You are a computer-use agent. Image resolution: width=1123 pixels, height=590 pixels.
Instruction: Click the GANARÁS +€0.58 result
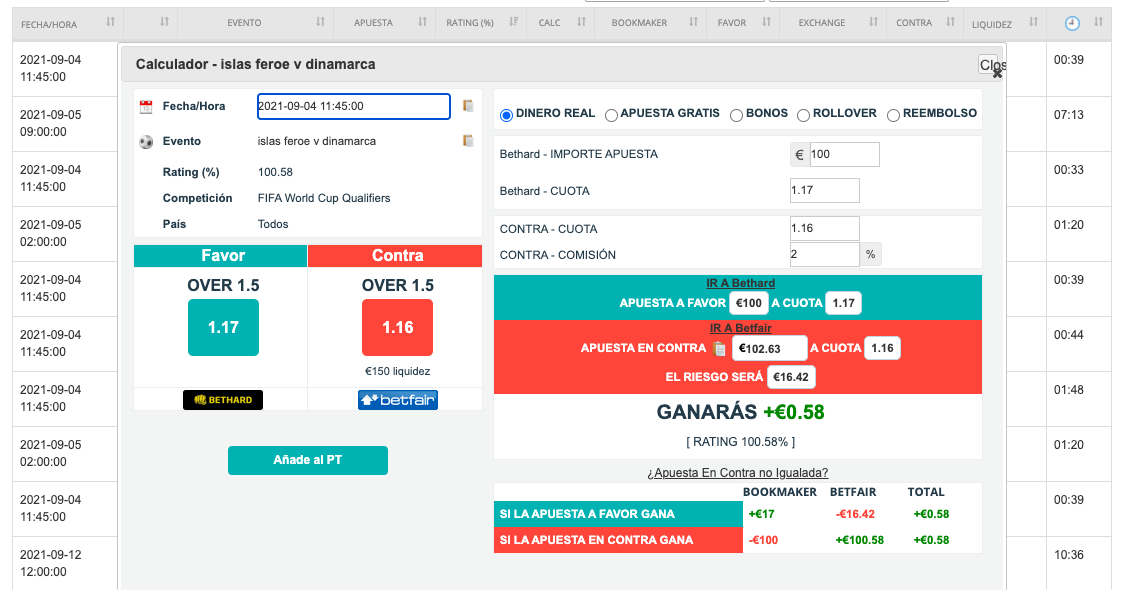pos(741,412)
